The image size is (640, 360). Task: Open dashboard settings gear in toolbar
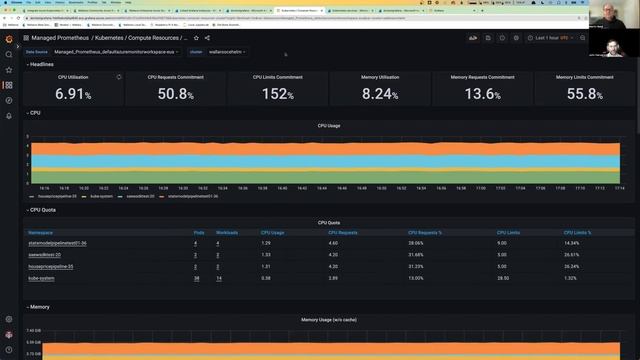click(516, 38)
